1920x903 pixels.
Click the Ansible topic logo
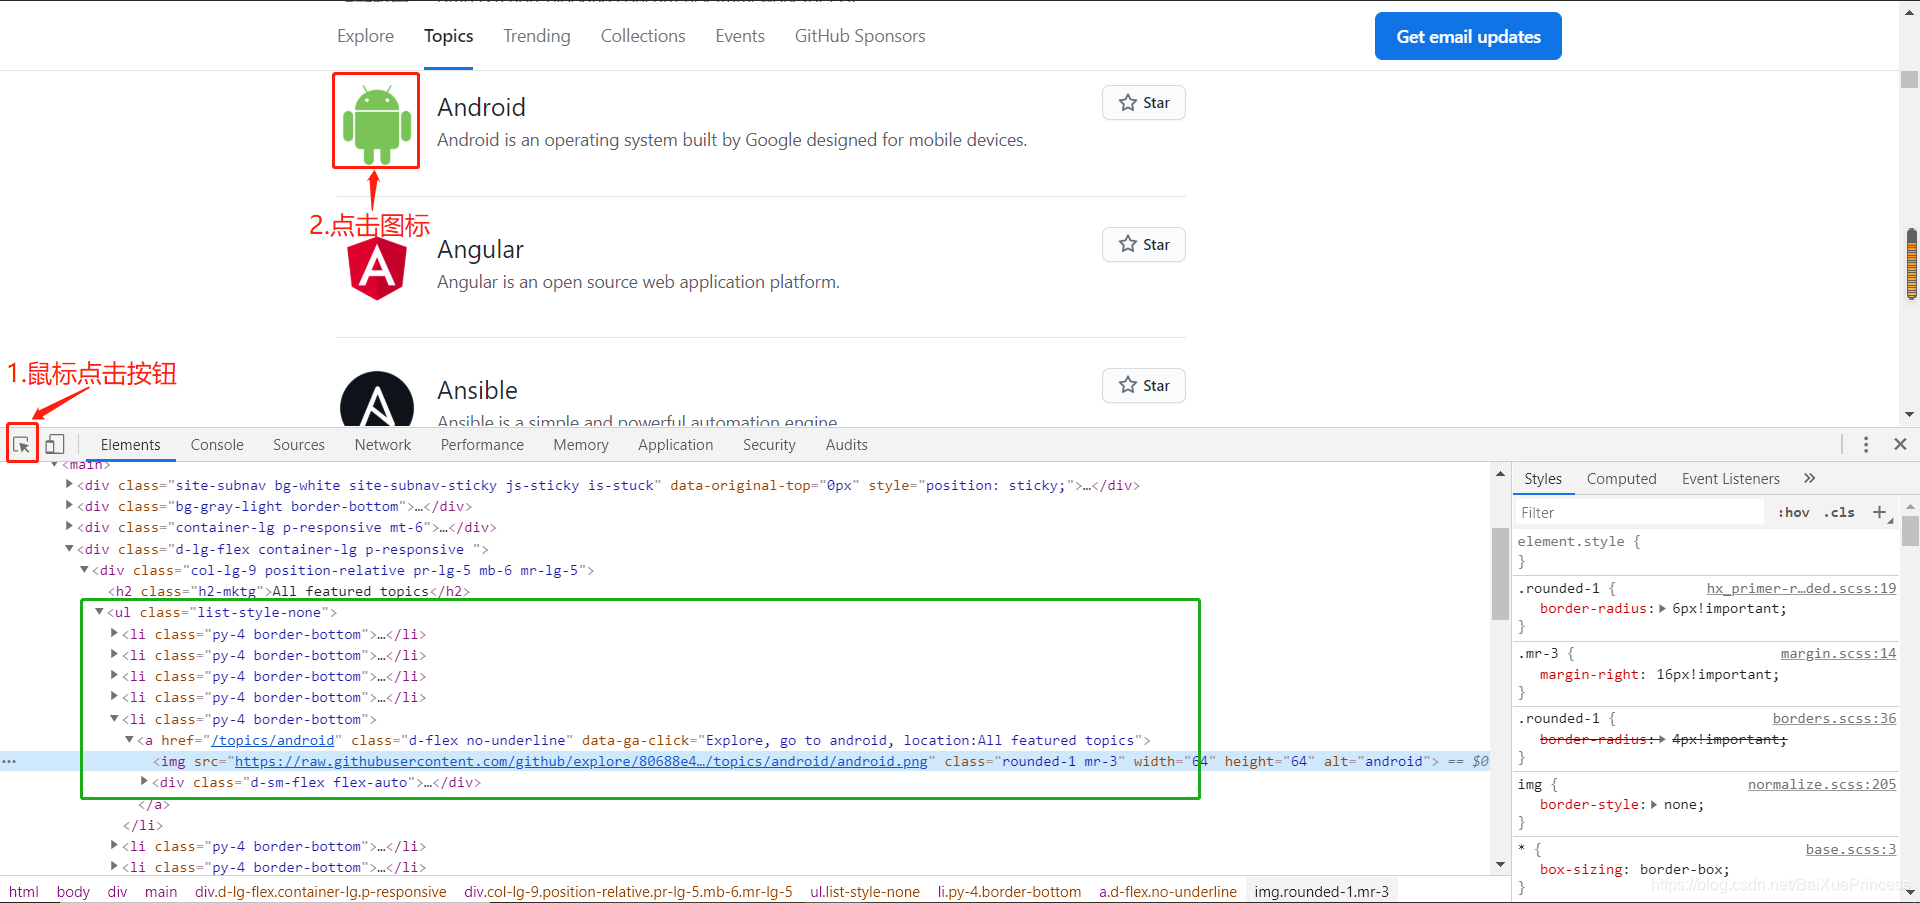pos(377,399)
